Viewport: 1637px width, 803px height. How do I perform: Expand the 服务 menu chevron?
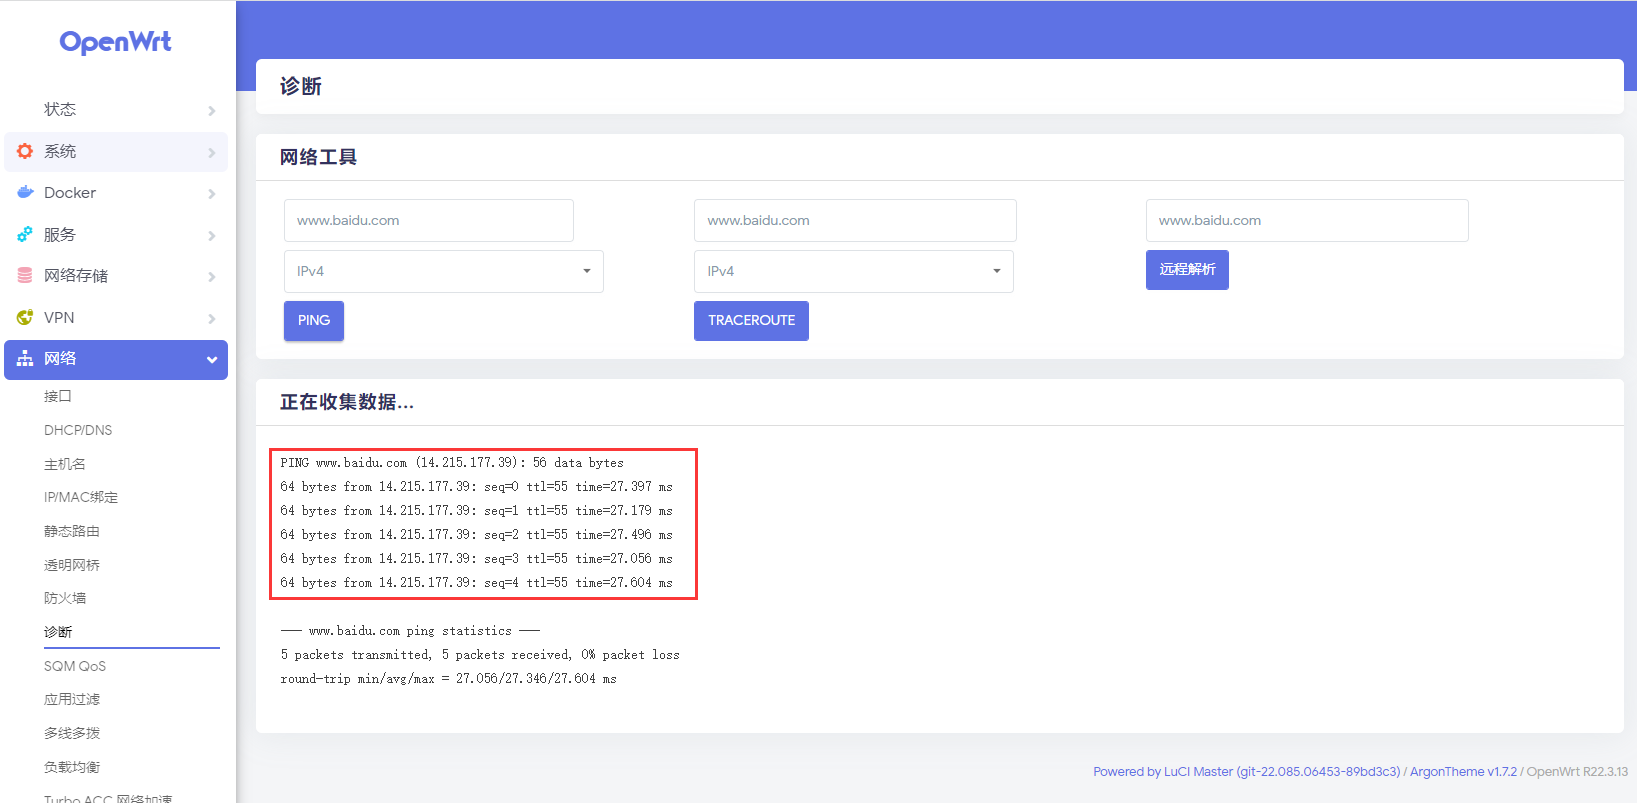[x=211, y=235]
